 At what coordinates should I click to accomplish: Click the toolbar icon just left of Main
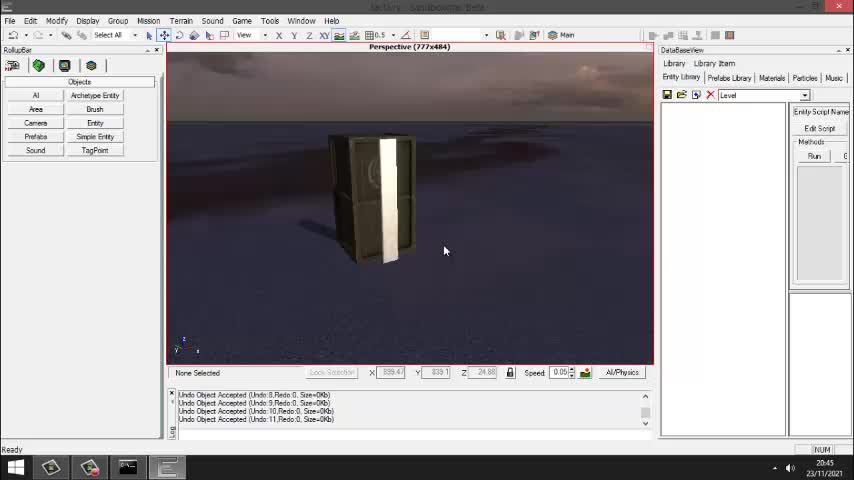[534, 35]
